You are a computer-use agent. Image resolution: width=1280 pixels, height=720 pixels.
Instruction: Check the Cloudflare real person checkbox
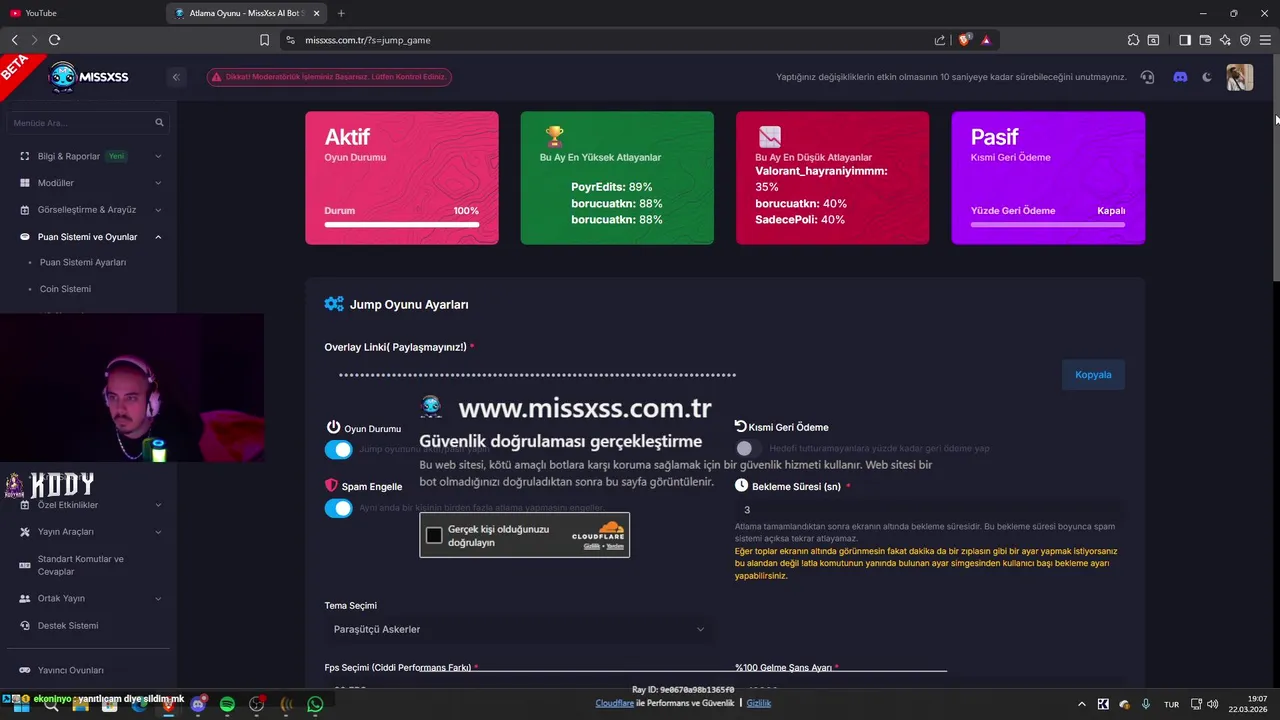point(434,535)
